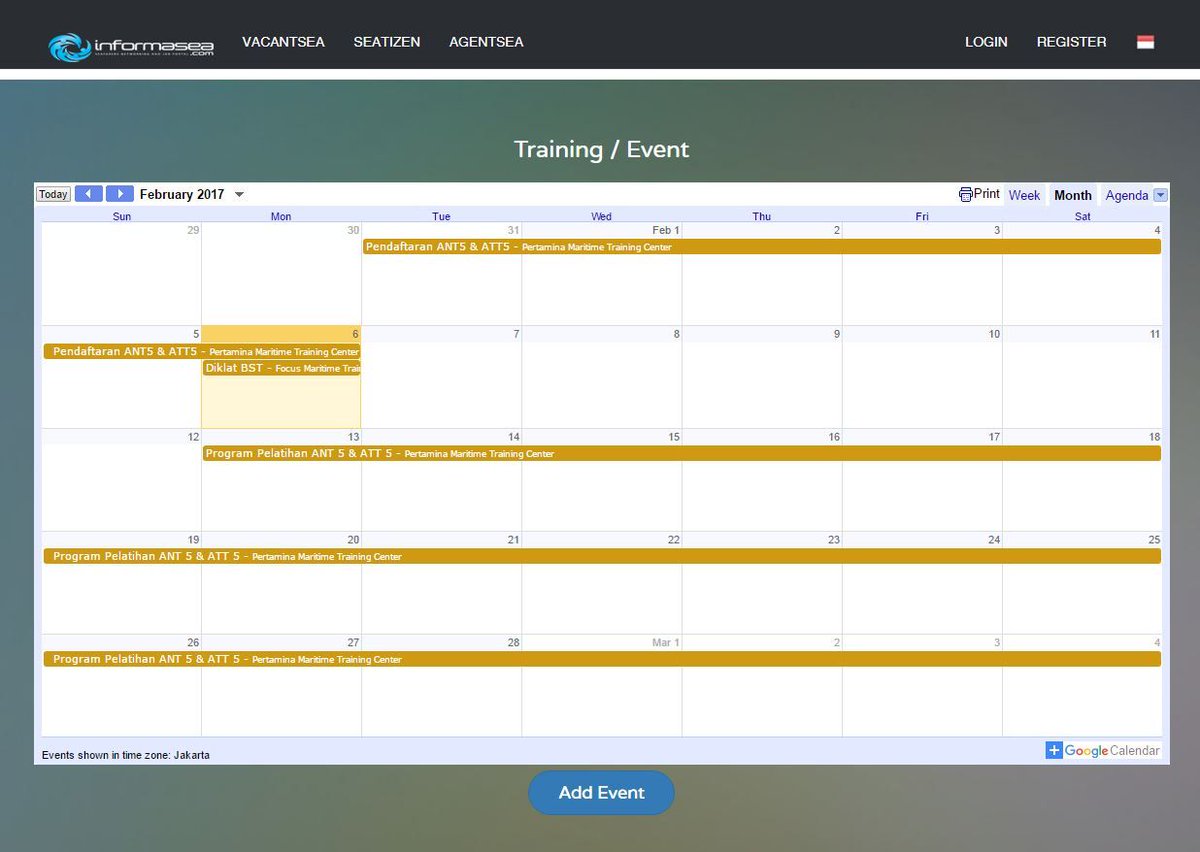Viewport: 1200px width, 852px height.
Task: Go to next month with right arrow
Action: (x=120, y=194)
